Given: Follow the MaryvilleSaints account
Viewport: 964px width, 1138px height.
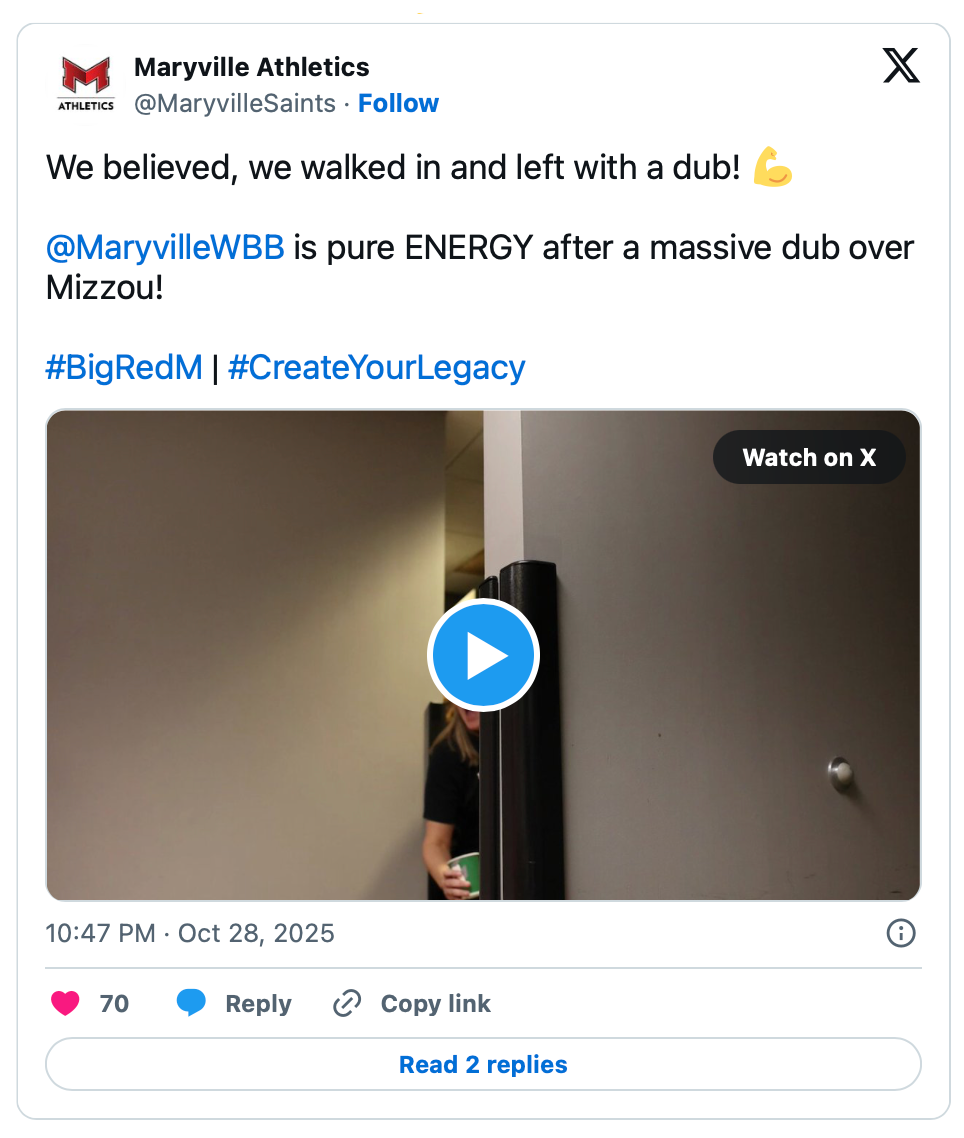Looking at the screenshot, I should (398, 103).
